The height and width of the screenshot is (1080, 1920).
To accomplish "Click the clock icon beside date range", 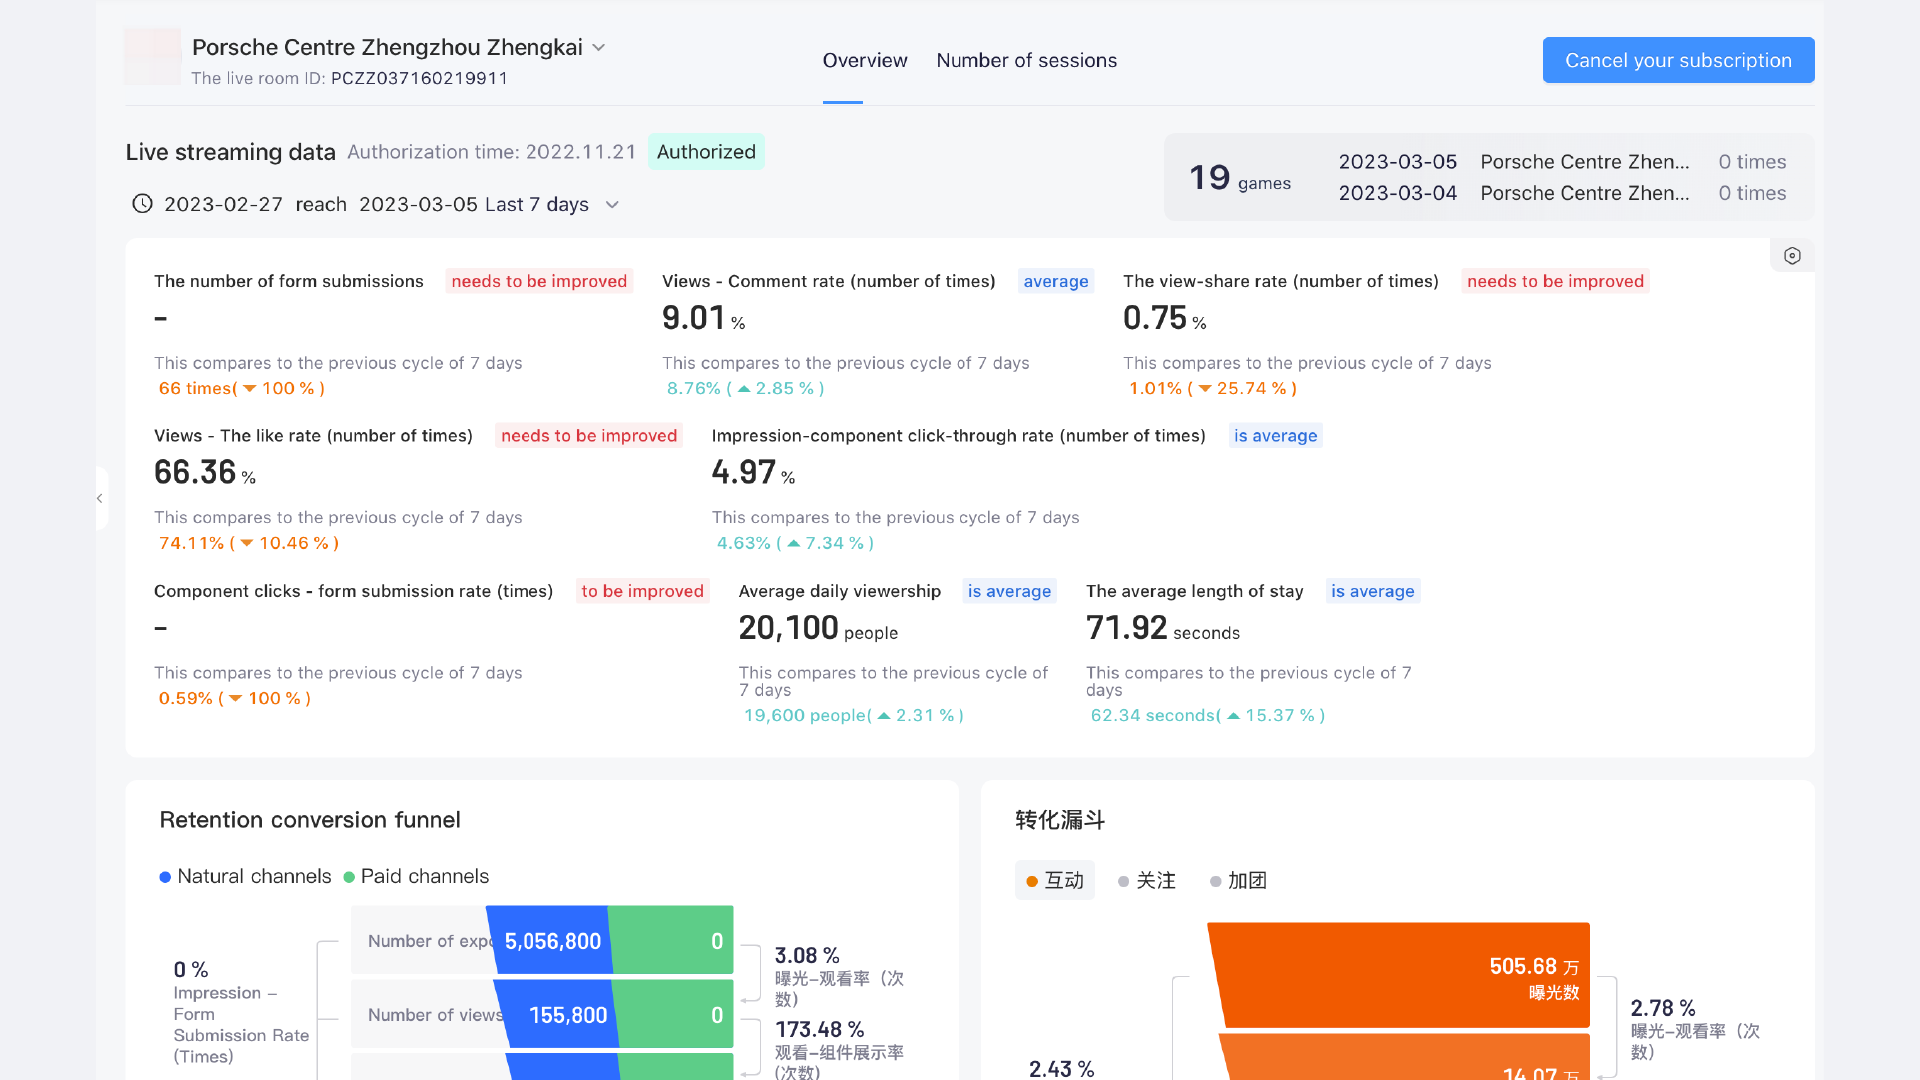I will click(x=142, y=204).
